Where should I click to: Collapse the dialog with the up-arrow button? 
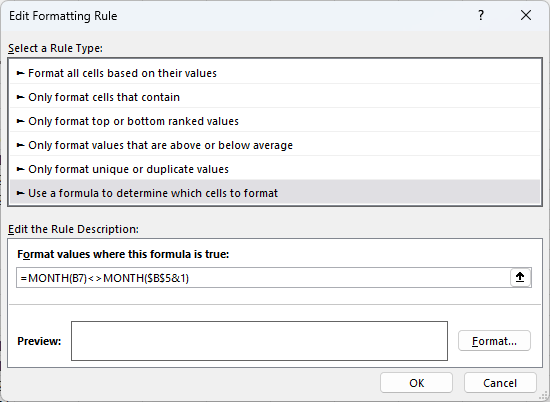point(520,277)
